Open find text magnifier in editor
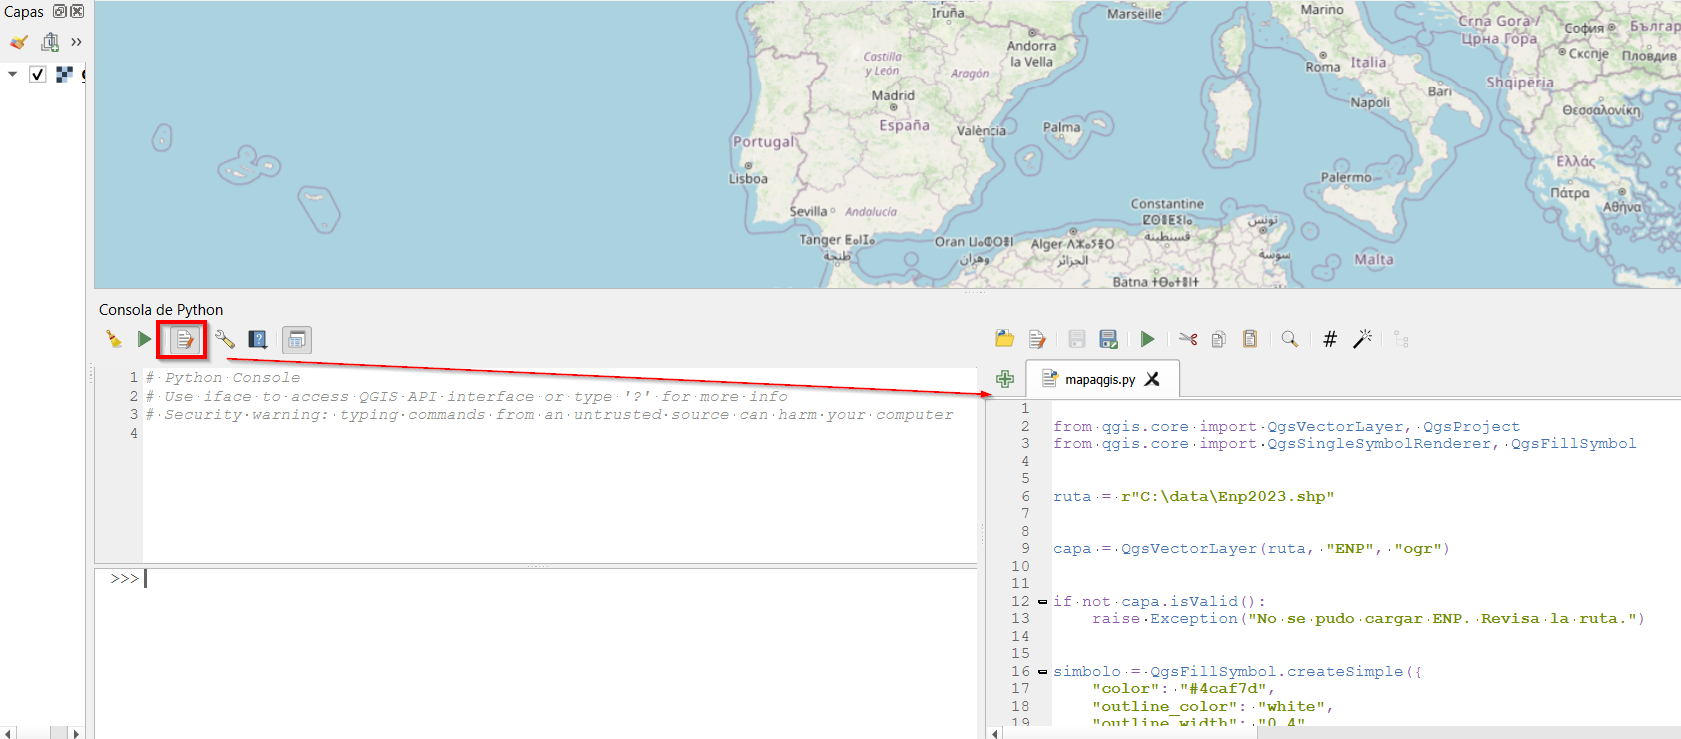The image size is (1681, 739). point(1290,339)
